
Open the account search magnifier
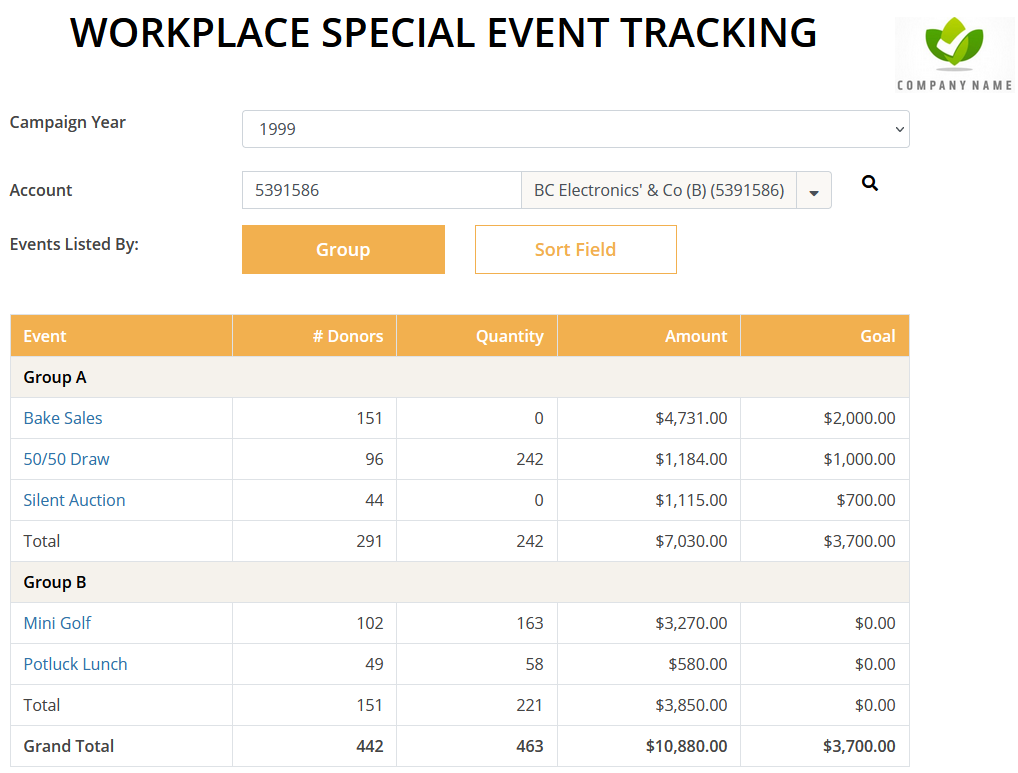click(x=869, y=183)
